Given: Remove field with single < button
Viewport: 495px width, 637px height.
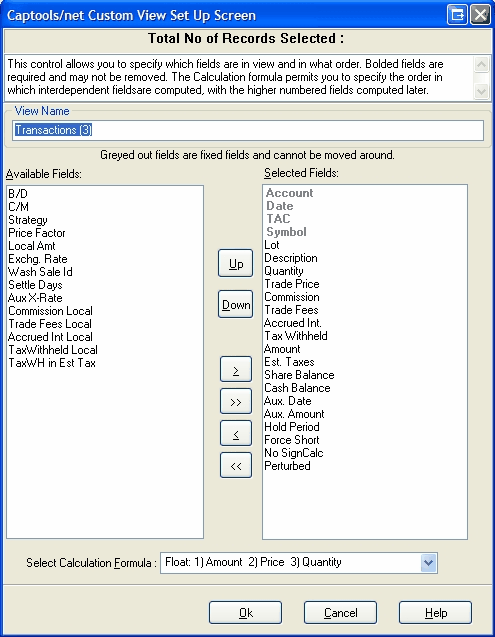Looking at the screenshot, I should (x=236, y=433).
